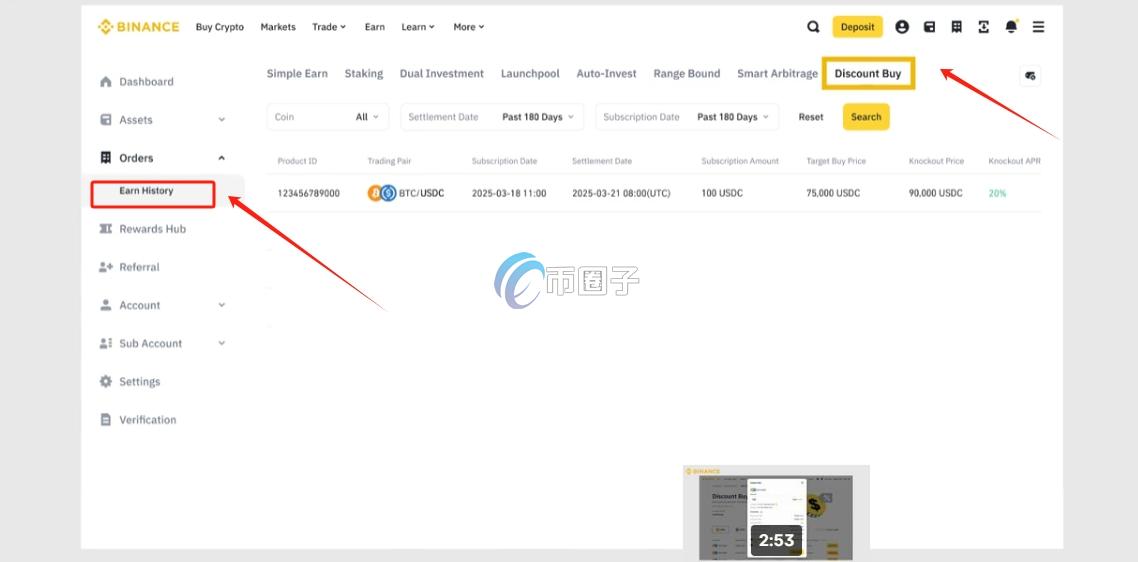The width and height of the screenshot is (1138, 562).
Task: Open the hamburger menu icon
Action: point(1039,27)
